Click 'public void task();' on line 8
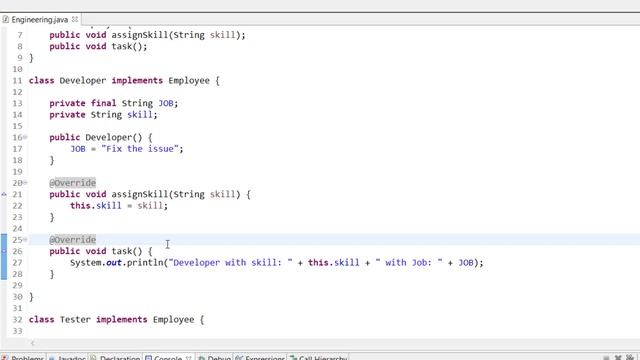The height and width of the screenshot is (360, 640). (98, 46)
